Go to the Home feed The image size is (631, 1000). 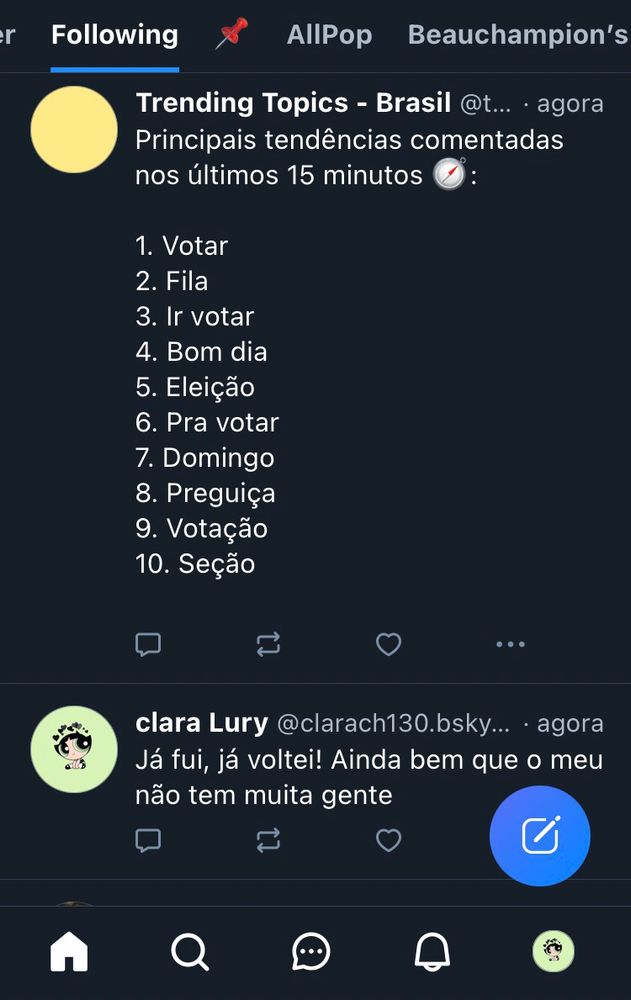tap(69, 951)
